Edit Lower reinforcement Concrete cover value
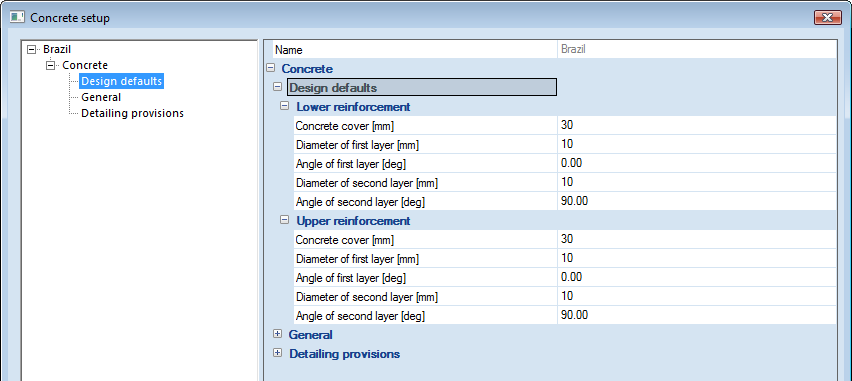This screenshot has height=381, width=852. [697, 126]
